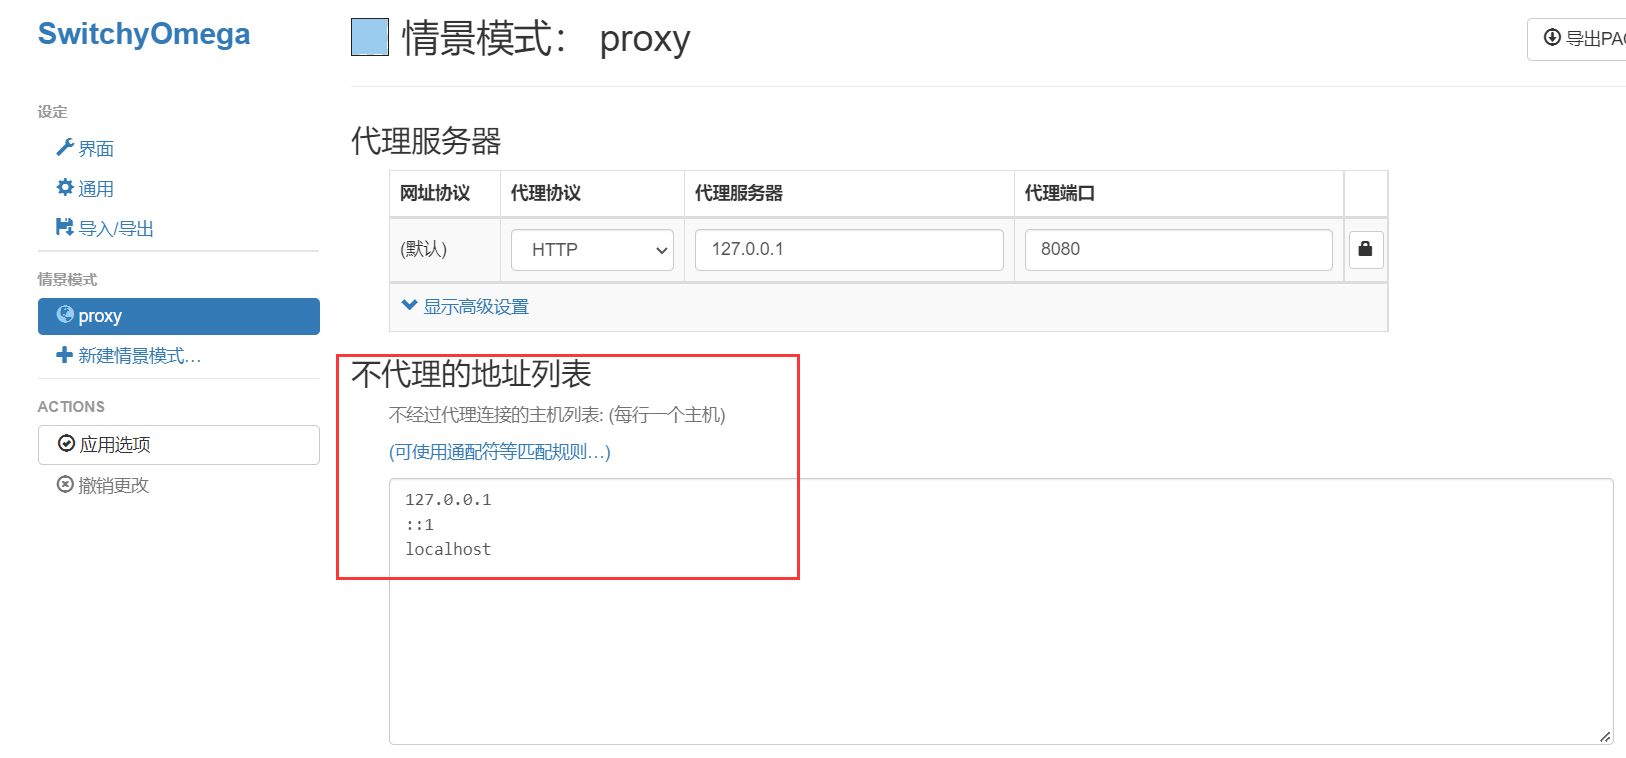Open the wildcard rules help link
Image resolution: width=1626 pixels, height=758 pixels.
point(500,452)
